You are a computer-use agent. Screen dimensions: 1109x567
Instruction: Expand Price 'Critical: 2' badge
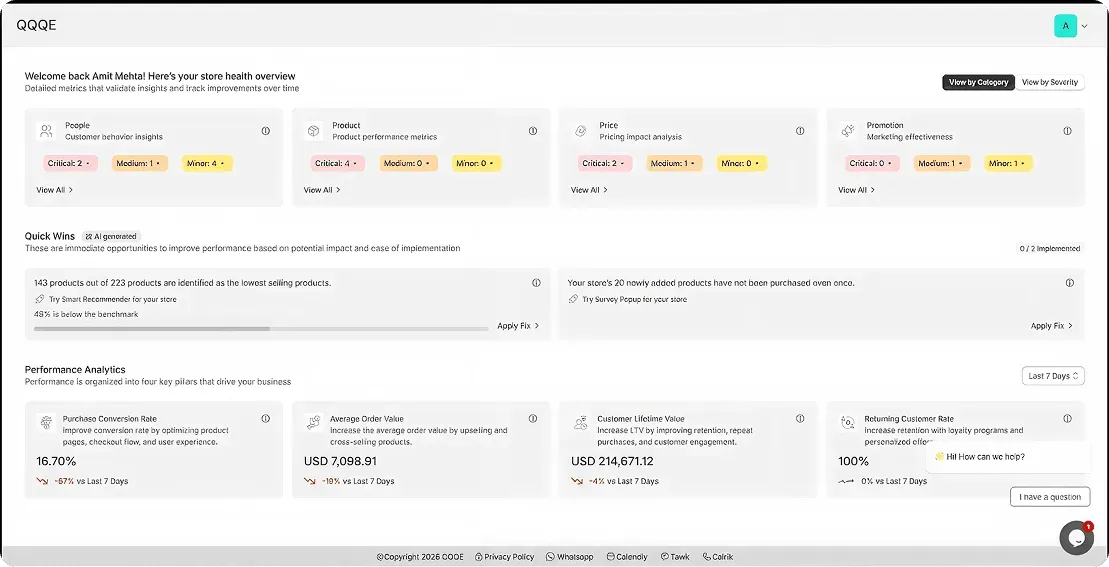tap(605, 163)
